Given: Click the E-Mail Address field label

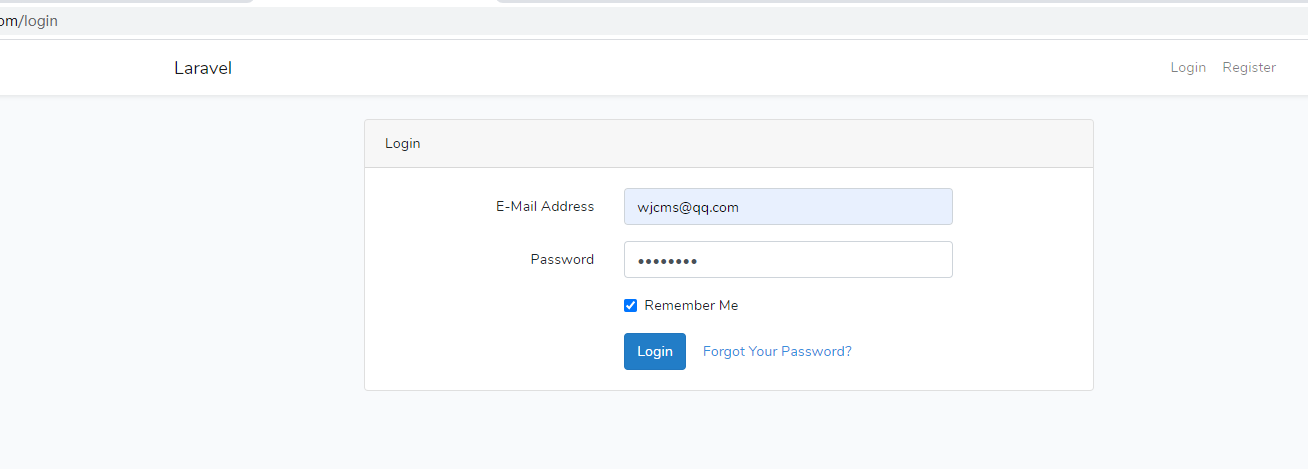Looking at the screenshot, I should pos(545,207).
